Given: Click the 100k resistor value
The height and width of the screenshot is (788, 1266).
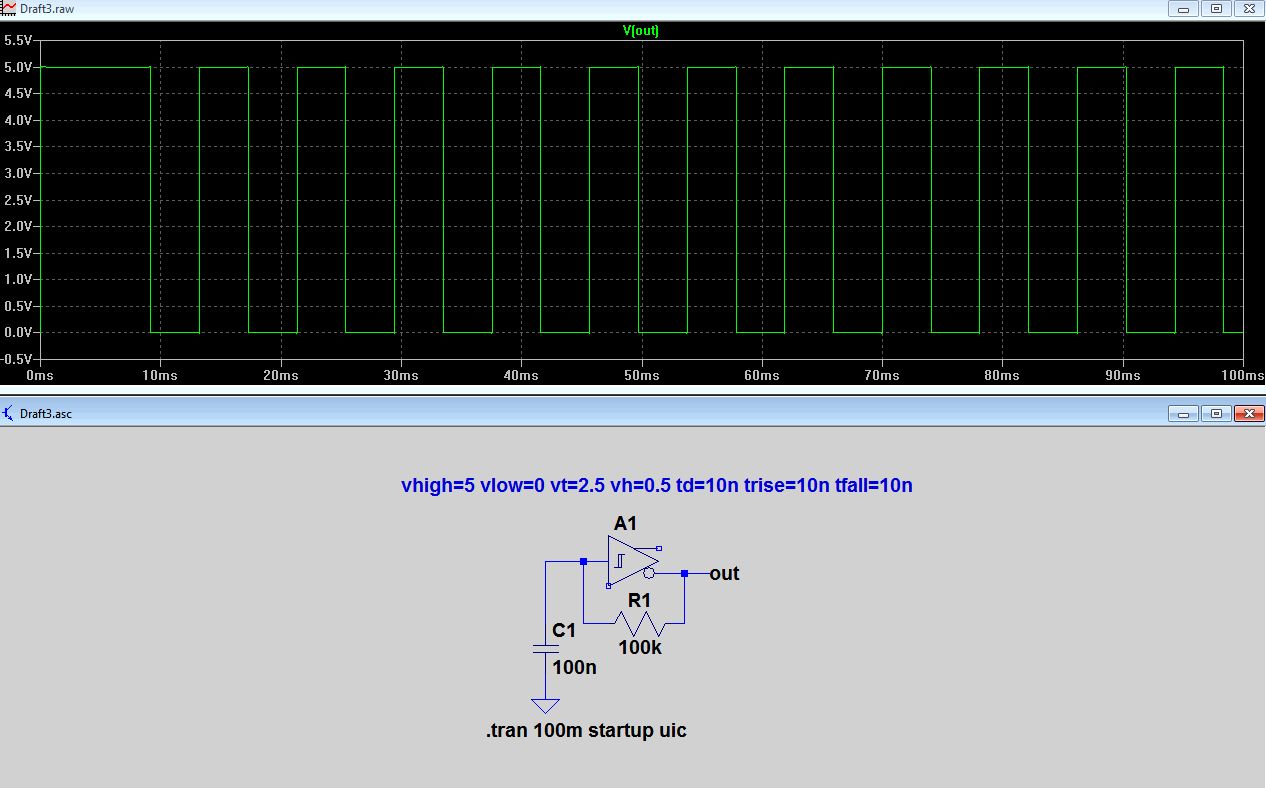Looking at the screenshot, I should tap(640, 647).
